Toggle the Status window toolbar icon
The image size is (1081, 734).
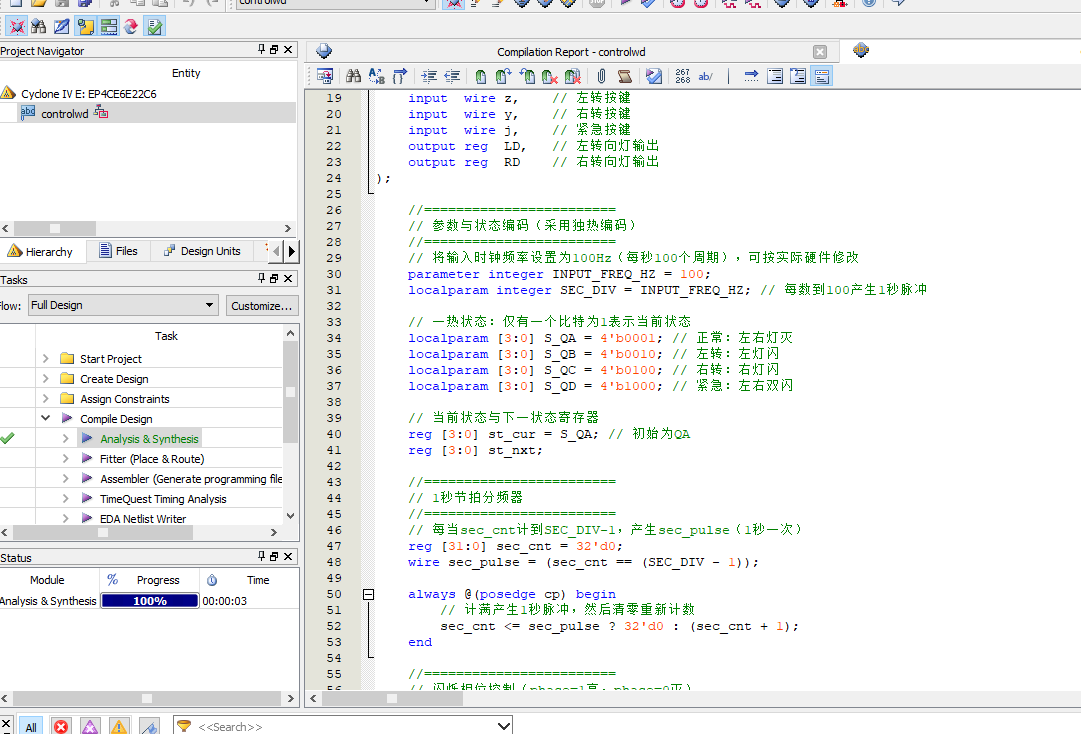pyautogui.click(x=109, y=27)
